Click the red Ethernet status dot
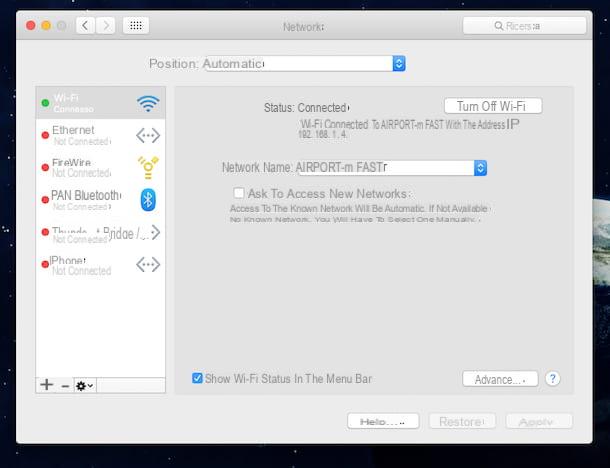Viewport: 610px width, 468px height. (45, 135)
